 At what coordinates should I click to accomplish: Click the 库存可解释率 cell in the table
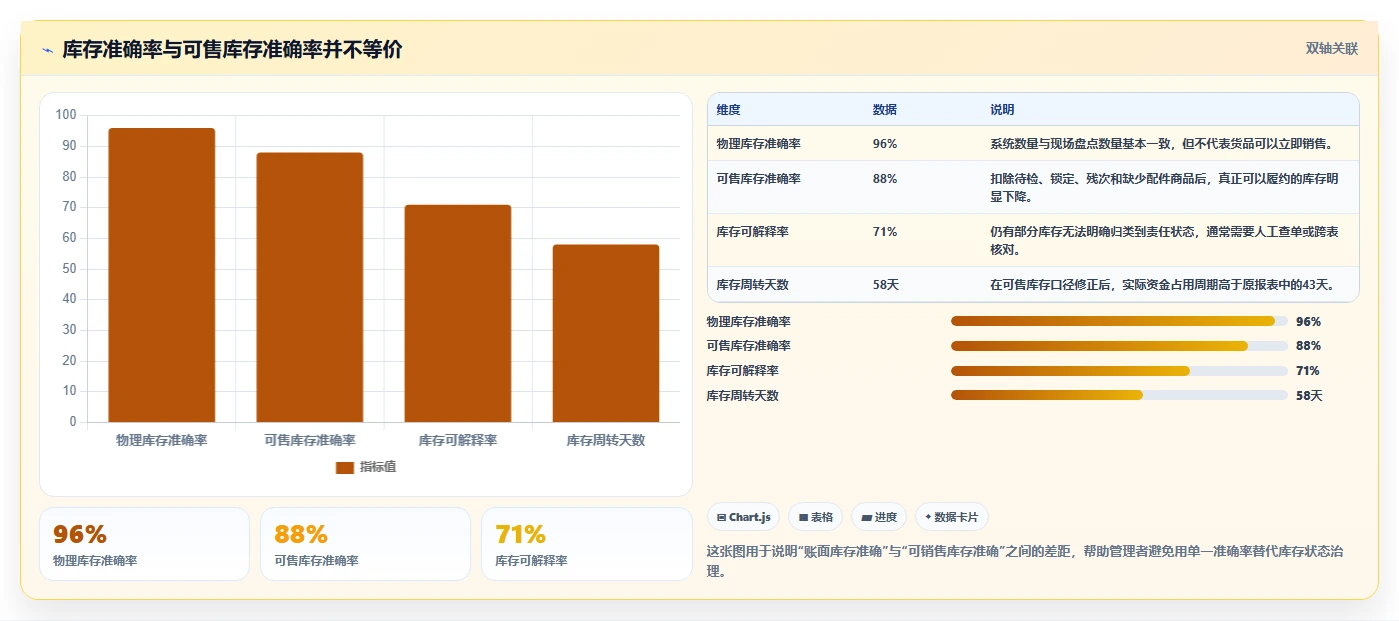click(753, 232)
